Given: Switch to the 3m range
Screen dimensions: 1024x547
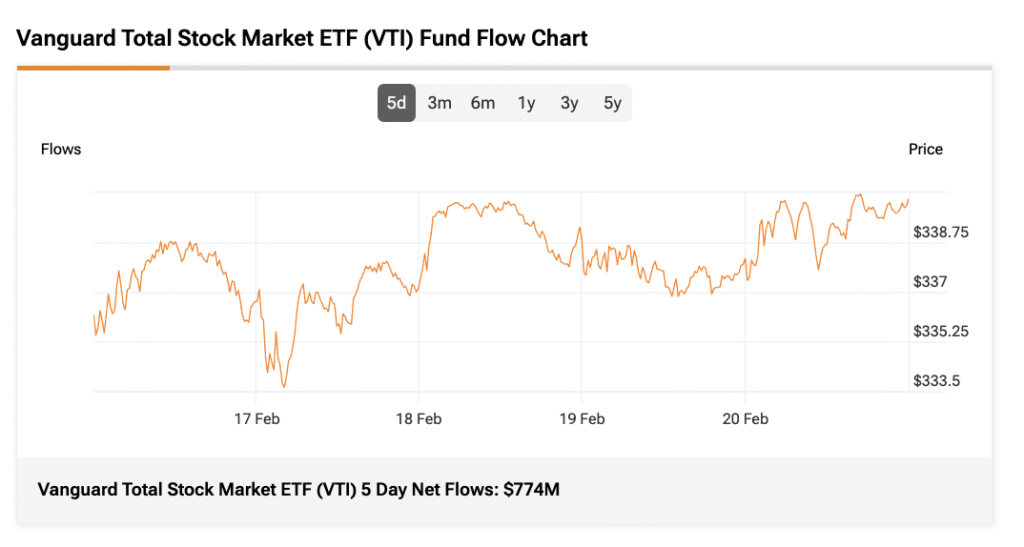Looking at the screenshot, I should click(x=439, y=103).
